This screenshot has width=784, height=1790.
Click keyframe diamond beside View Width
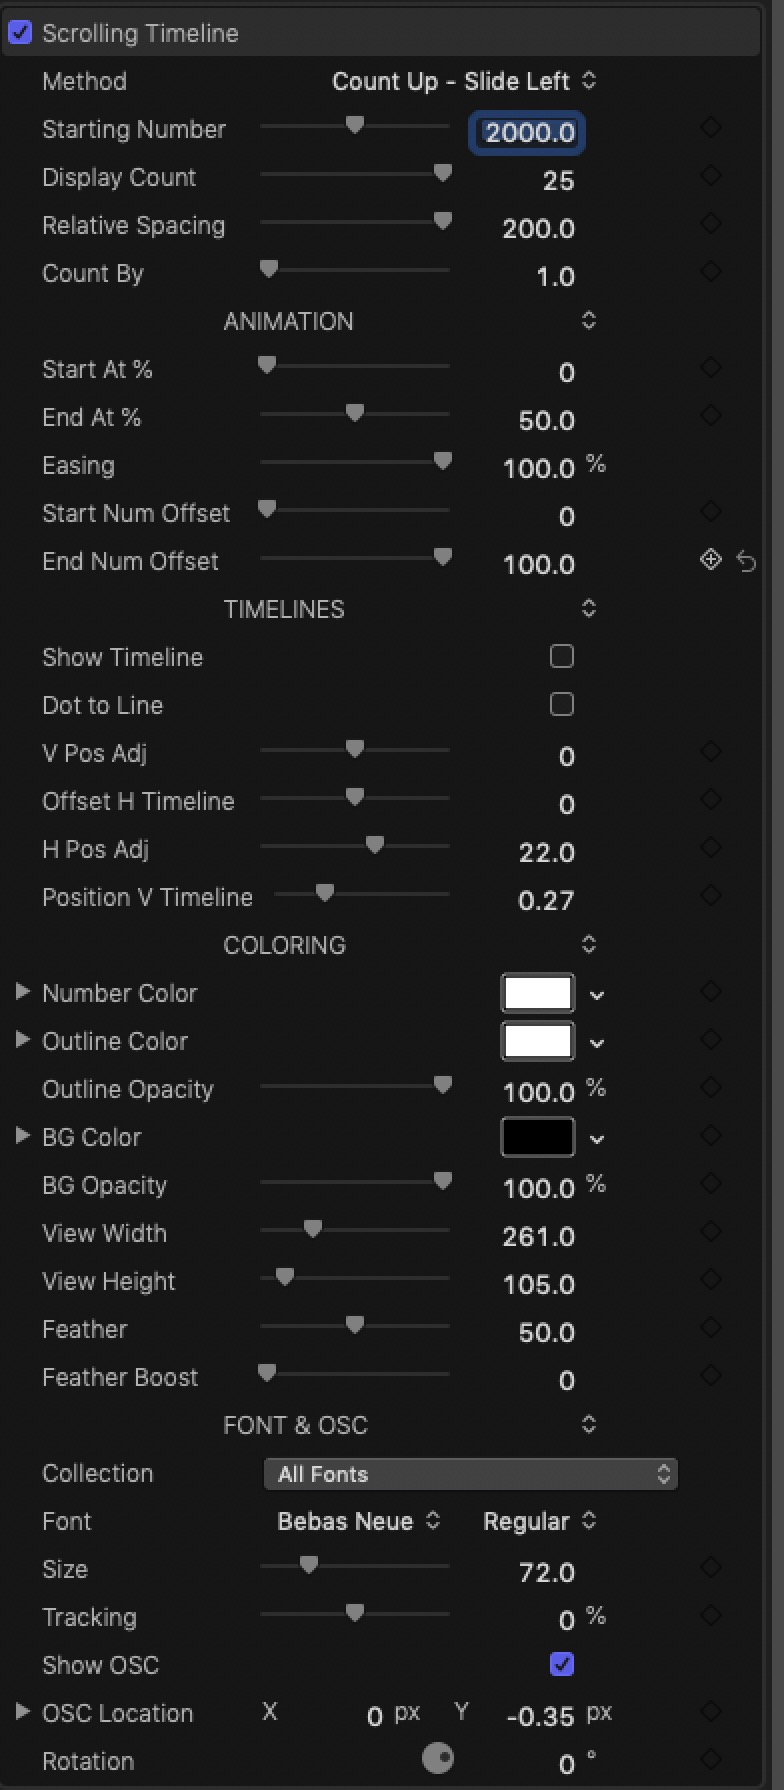point(711,1232)
